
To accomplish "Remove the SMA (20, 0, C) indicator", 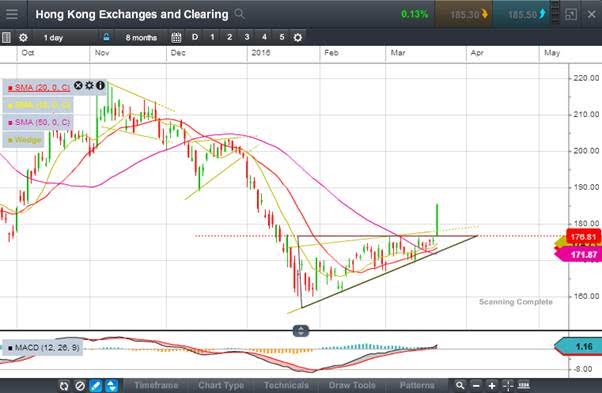I will click(78, 86).
